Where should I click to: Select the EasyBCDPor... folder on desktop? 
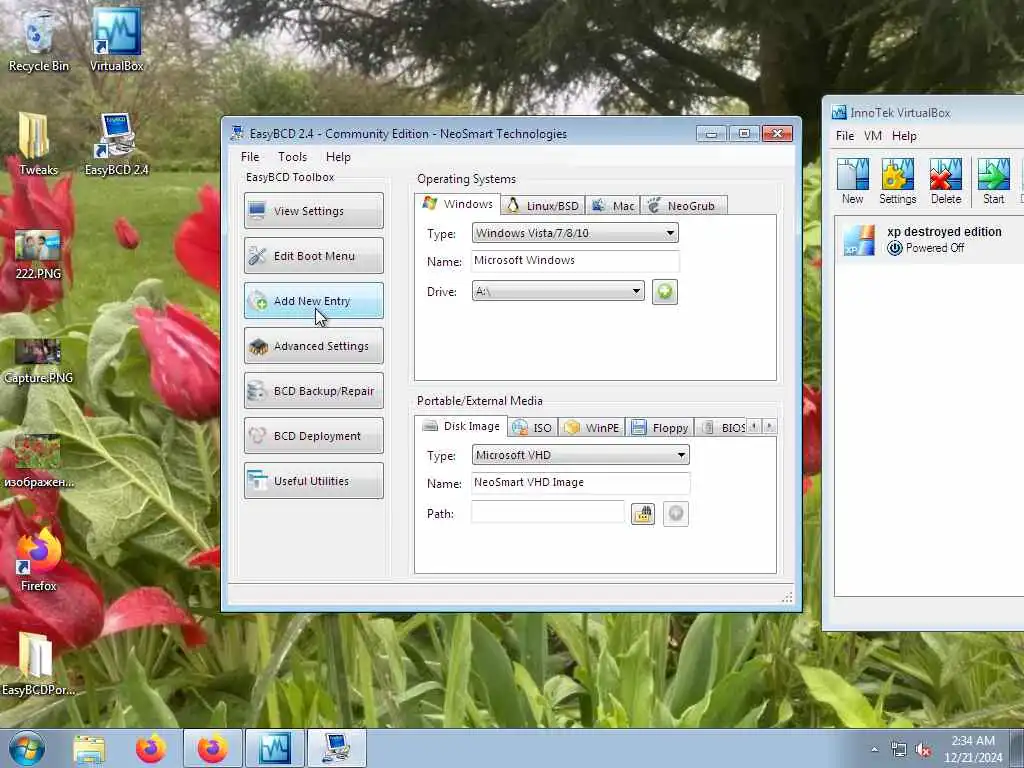pos(38,665)
